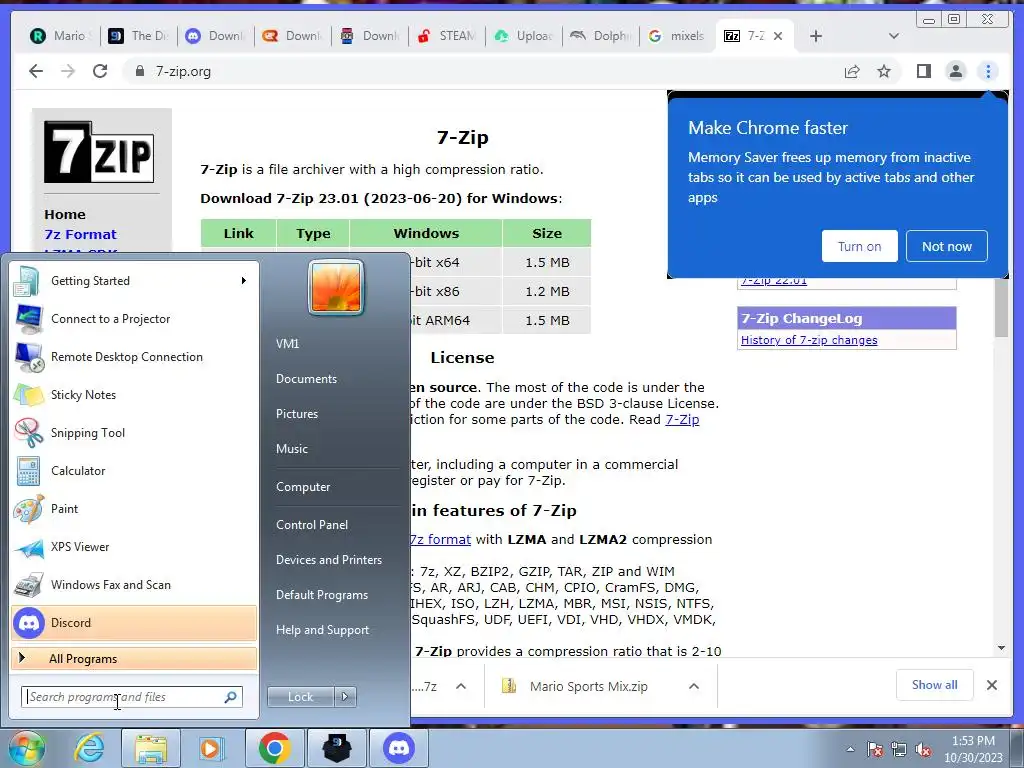Open Help and Support
The image size is (1024, 768).
click(x=323, y=630)
